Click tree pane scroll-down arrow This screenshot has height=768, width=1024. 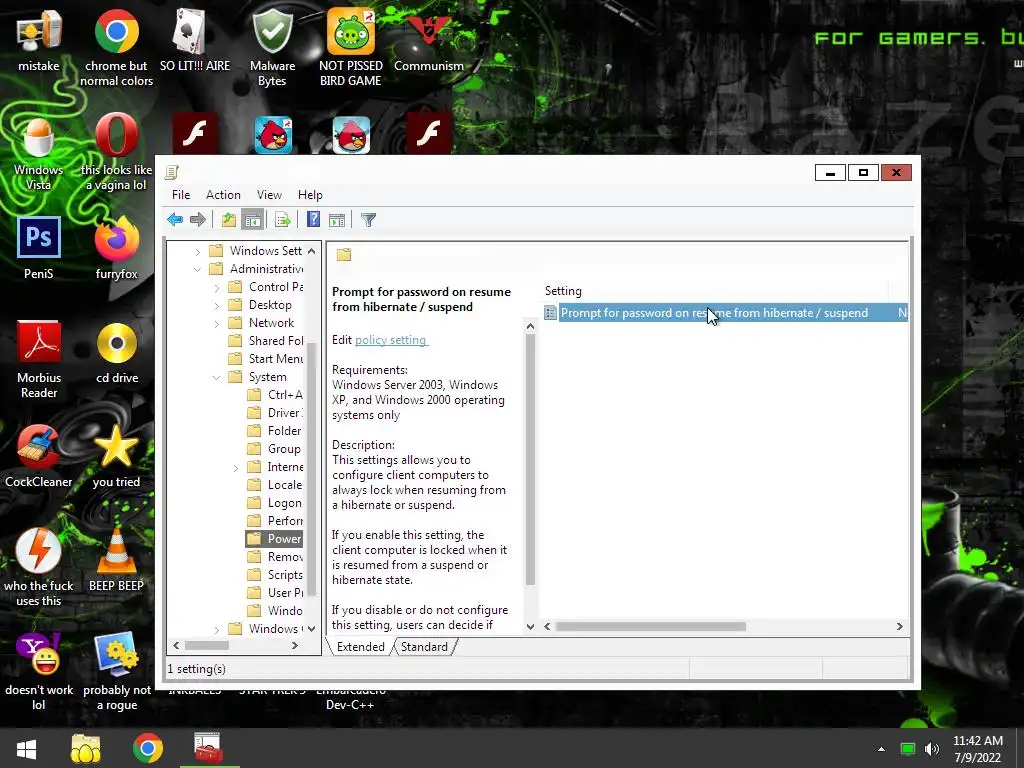(x=312, y=628)
